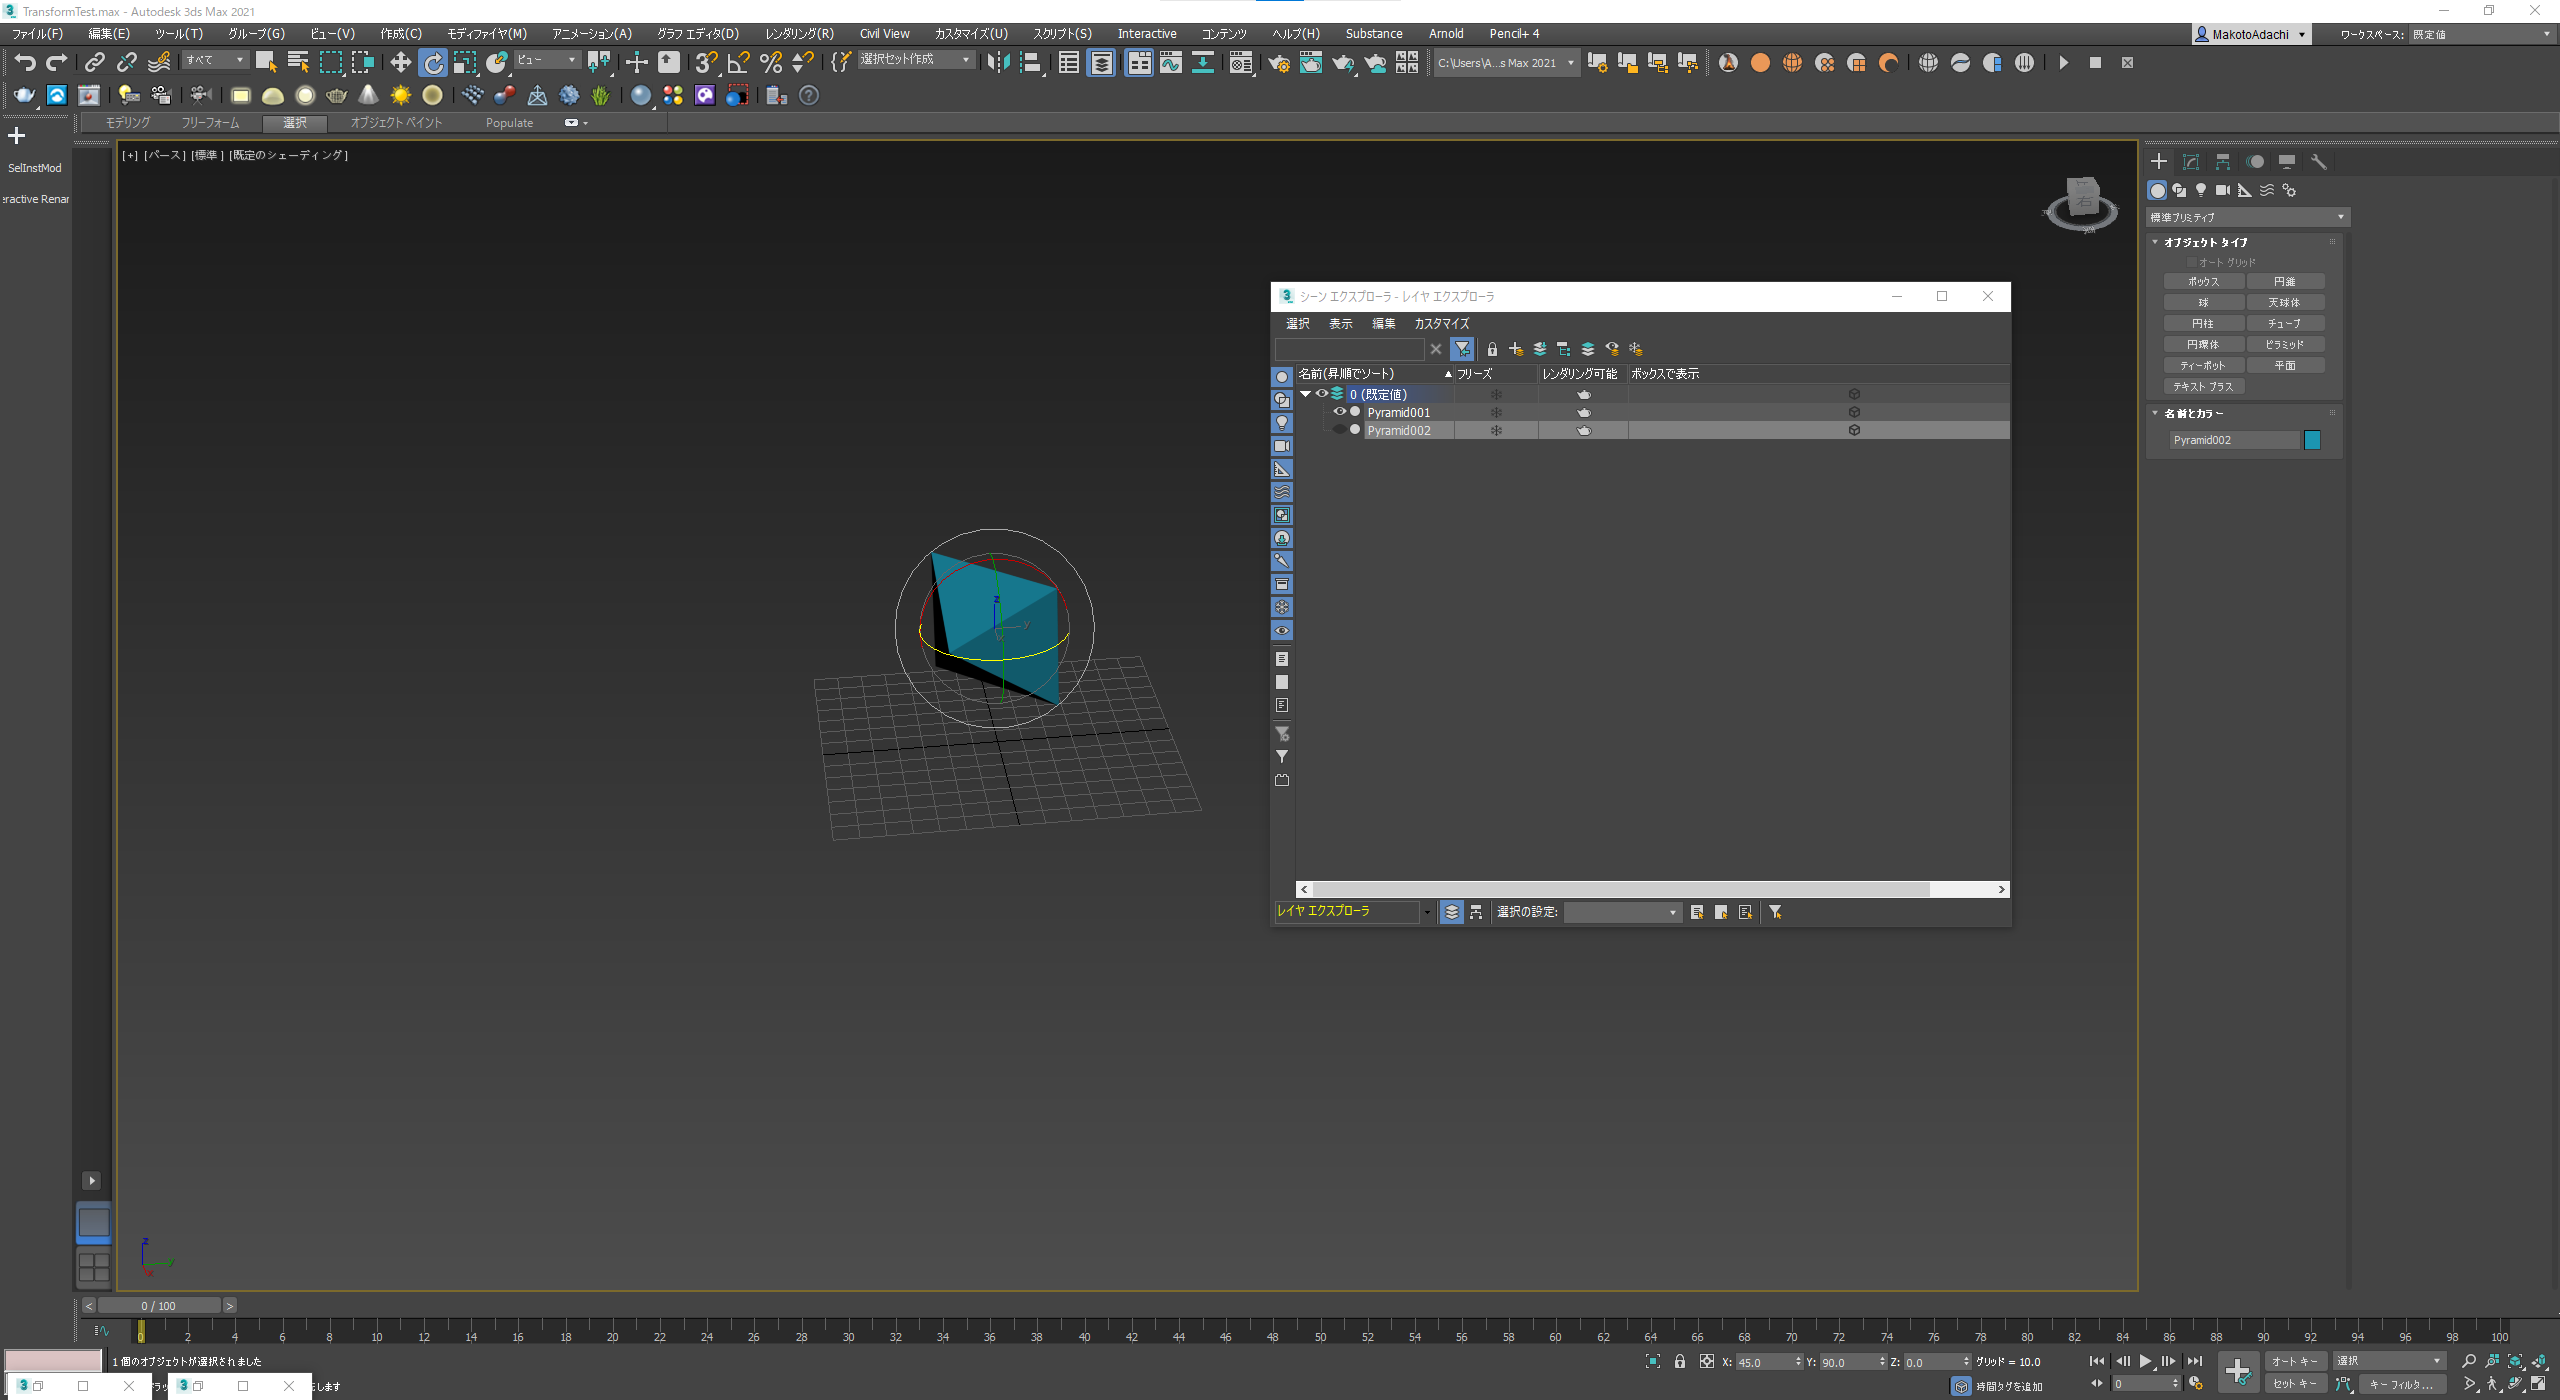2560x1400 pixels.
Task: Open the 標準プリミティブ dropdown
Action: [x=2247, y=217]
